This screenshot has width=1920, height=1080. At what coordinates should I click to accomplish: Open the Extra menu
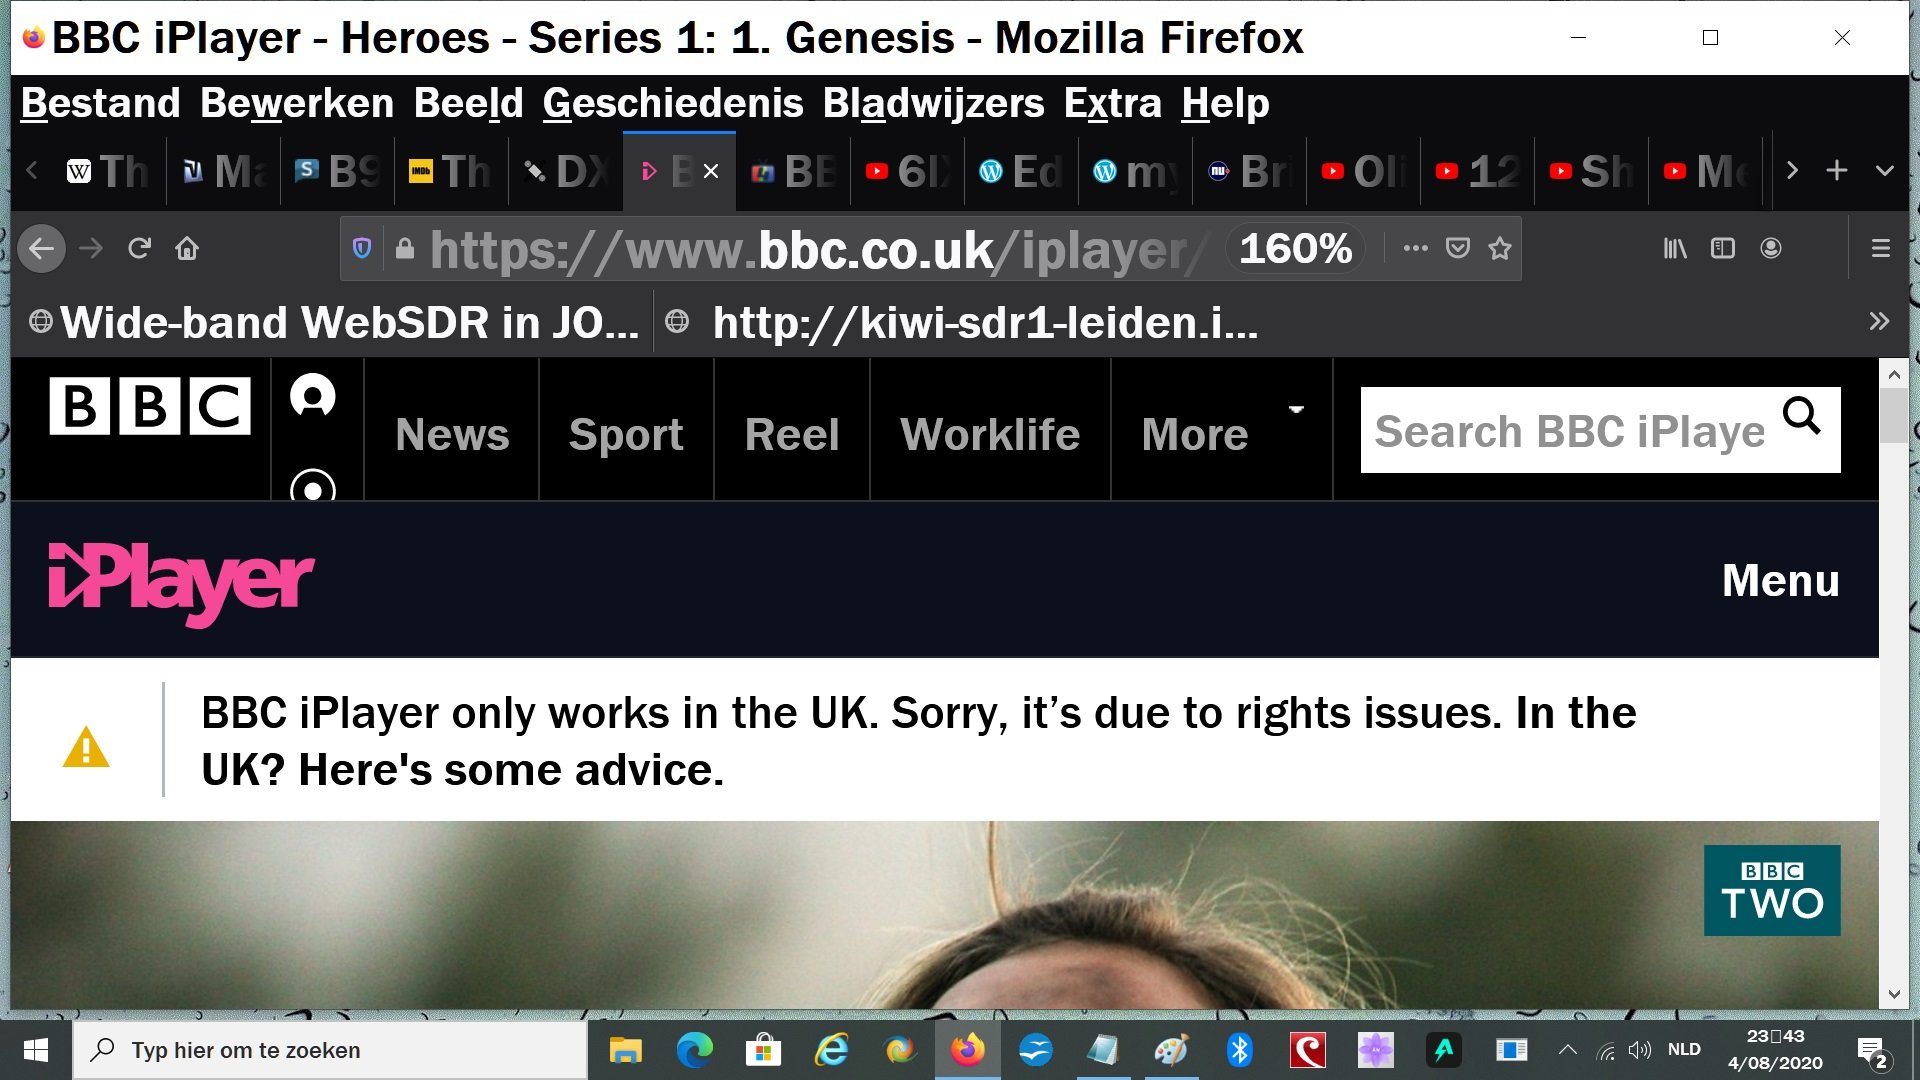[x=1112, y=103]
